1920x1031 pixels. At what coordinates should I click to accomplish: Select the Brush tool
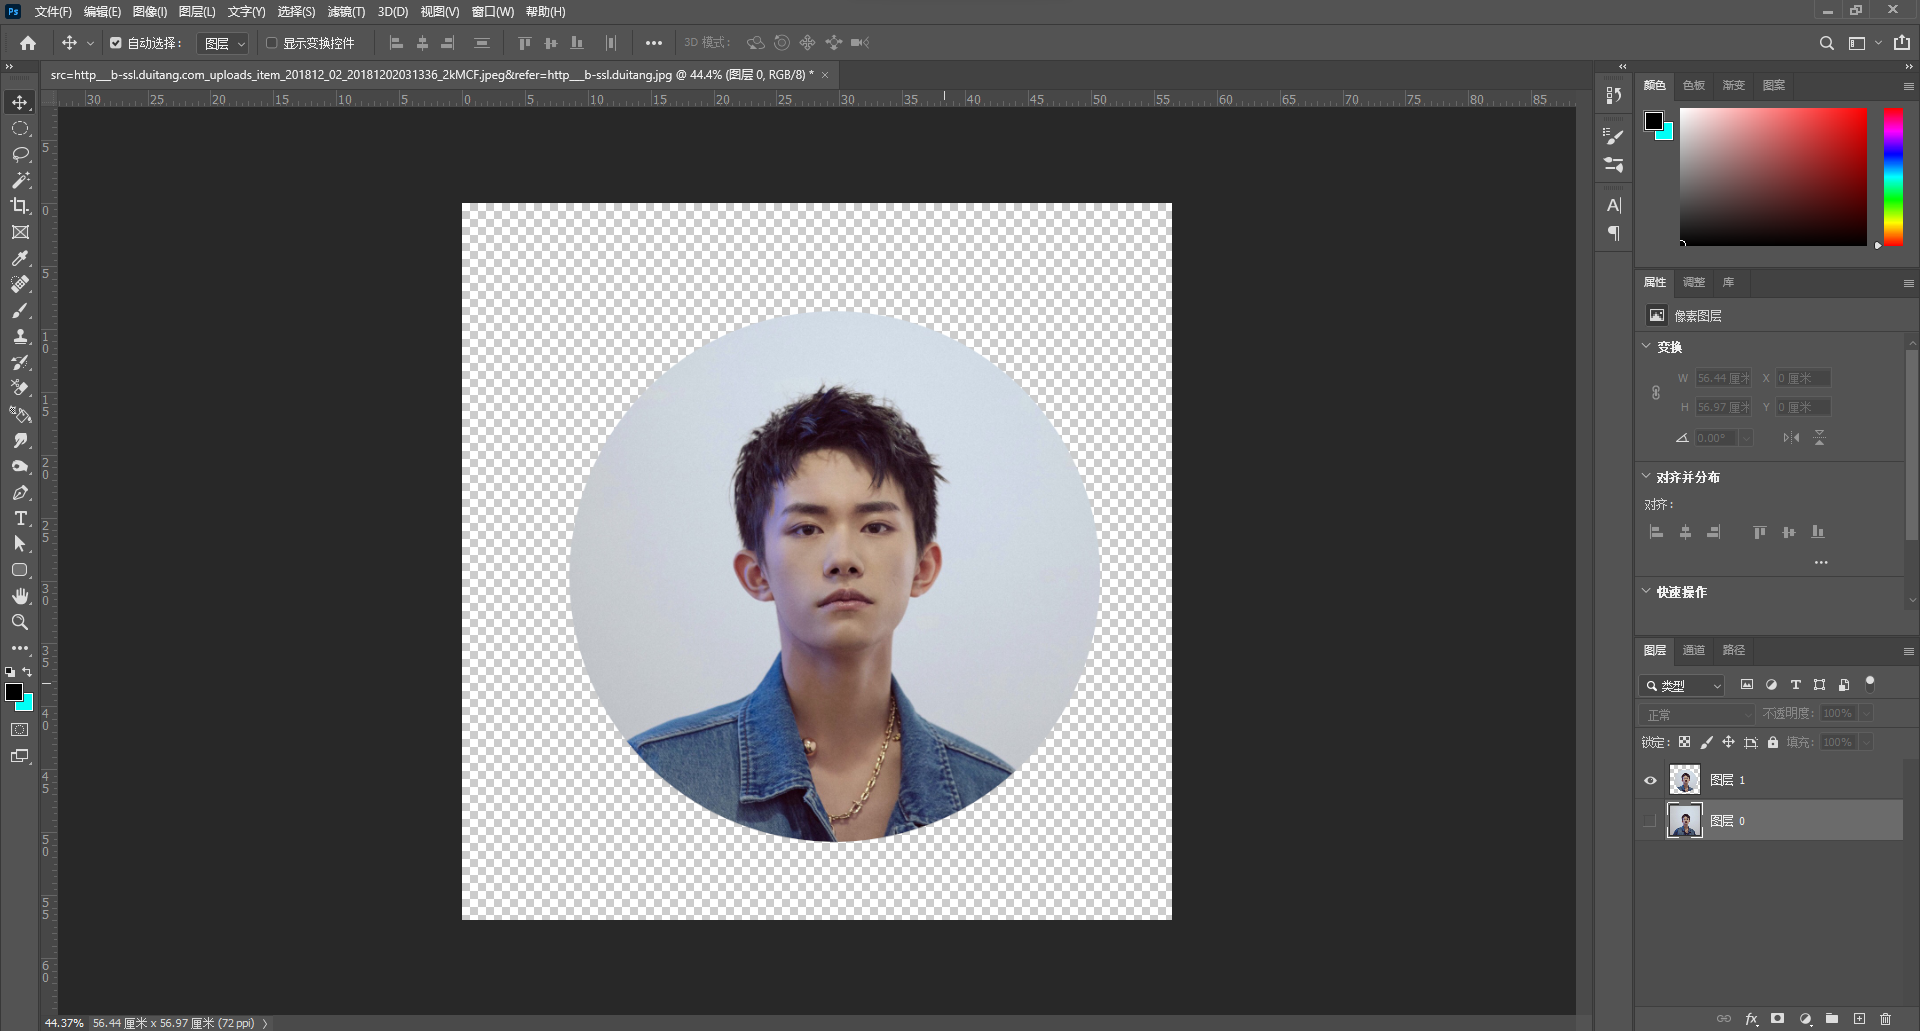click(x=20, y=310)
